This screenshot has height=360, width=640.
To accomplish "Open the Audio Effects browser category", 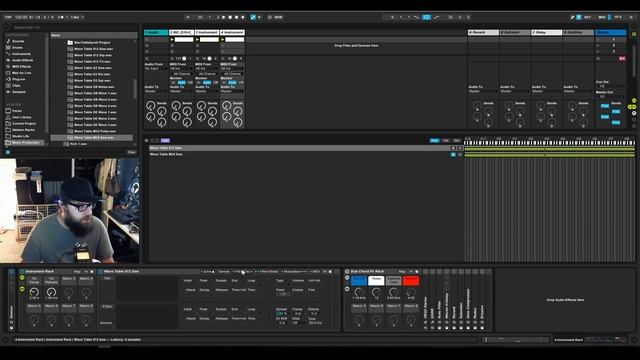I will [x=22, y=60].
